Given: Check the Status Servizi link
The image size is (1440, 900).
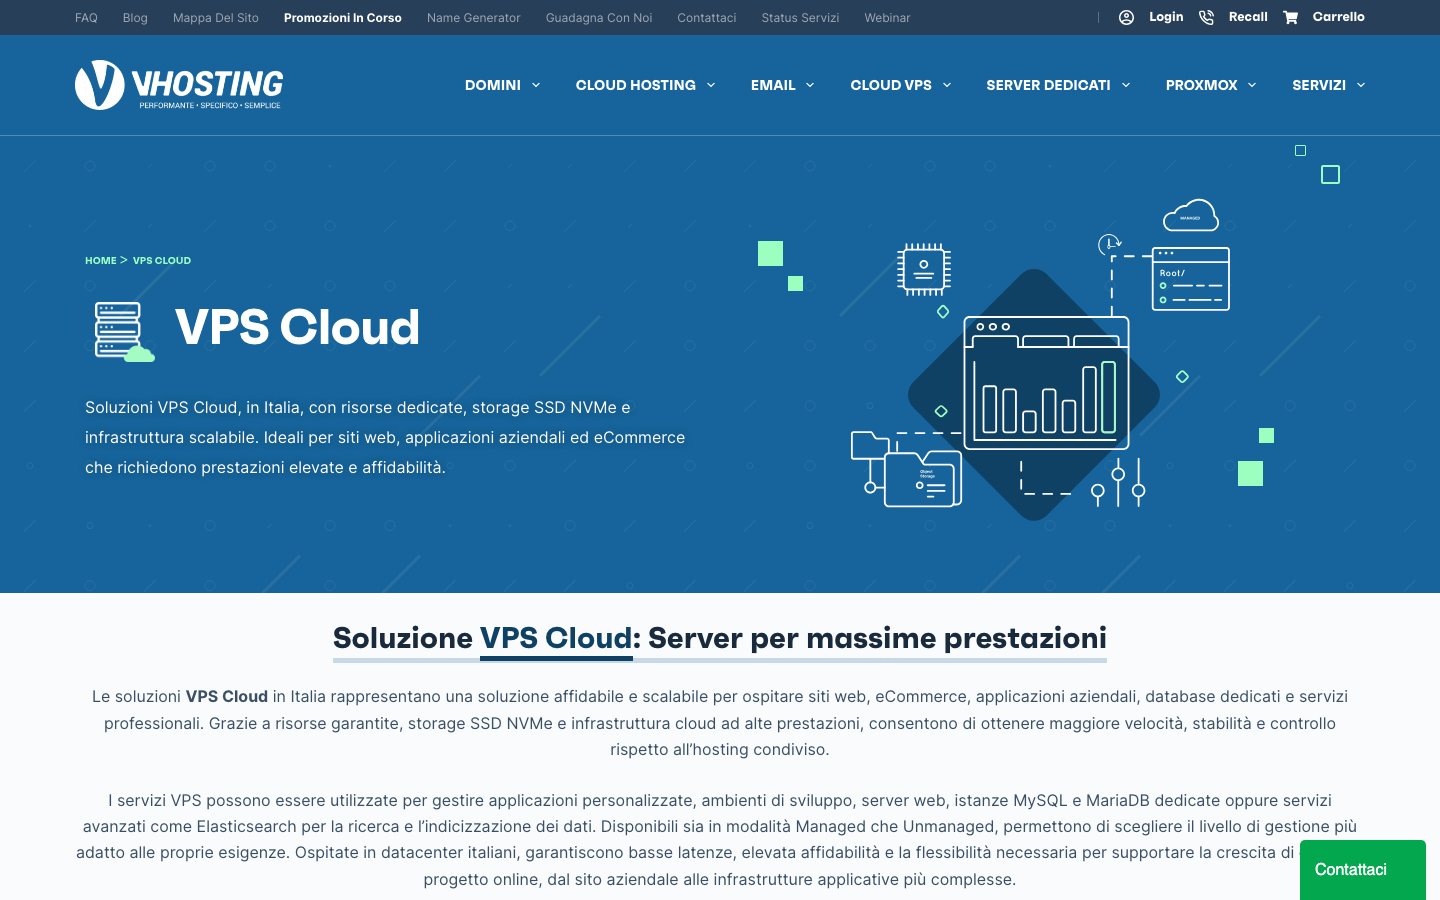Looking at the screenshot, I should [800, 18].
